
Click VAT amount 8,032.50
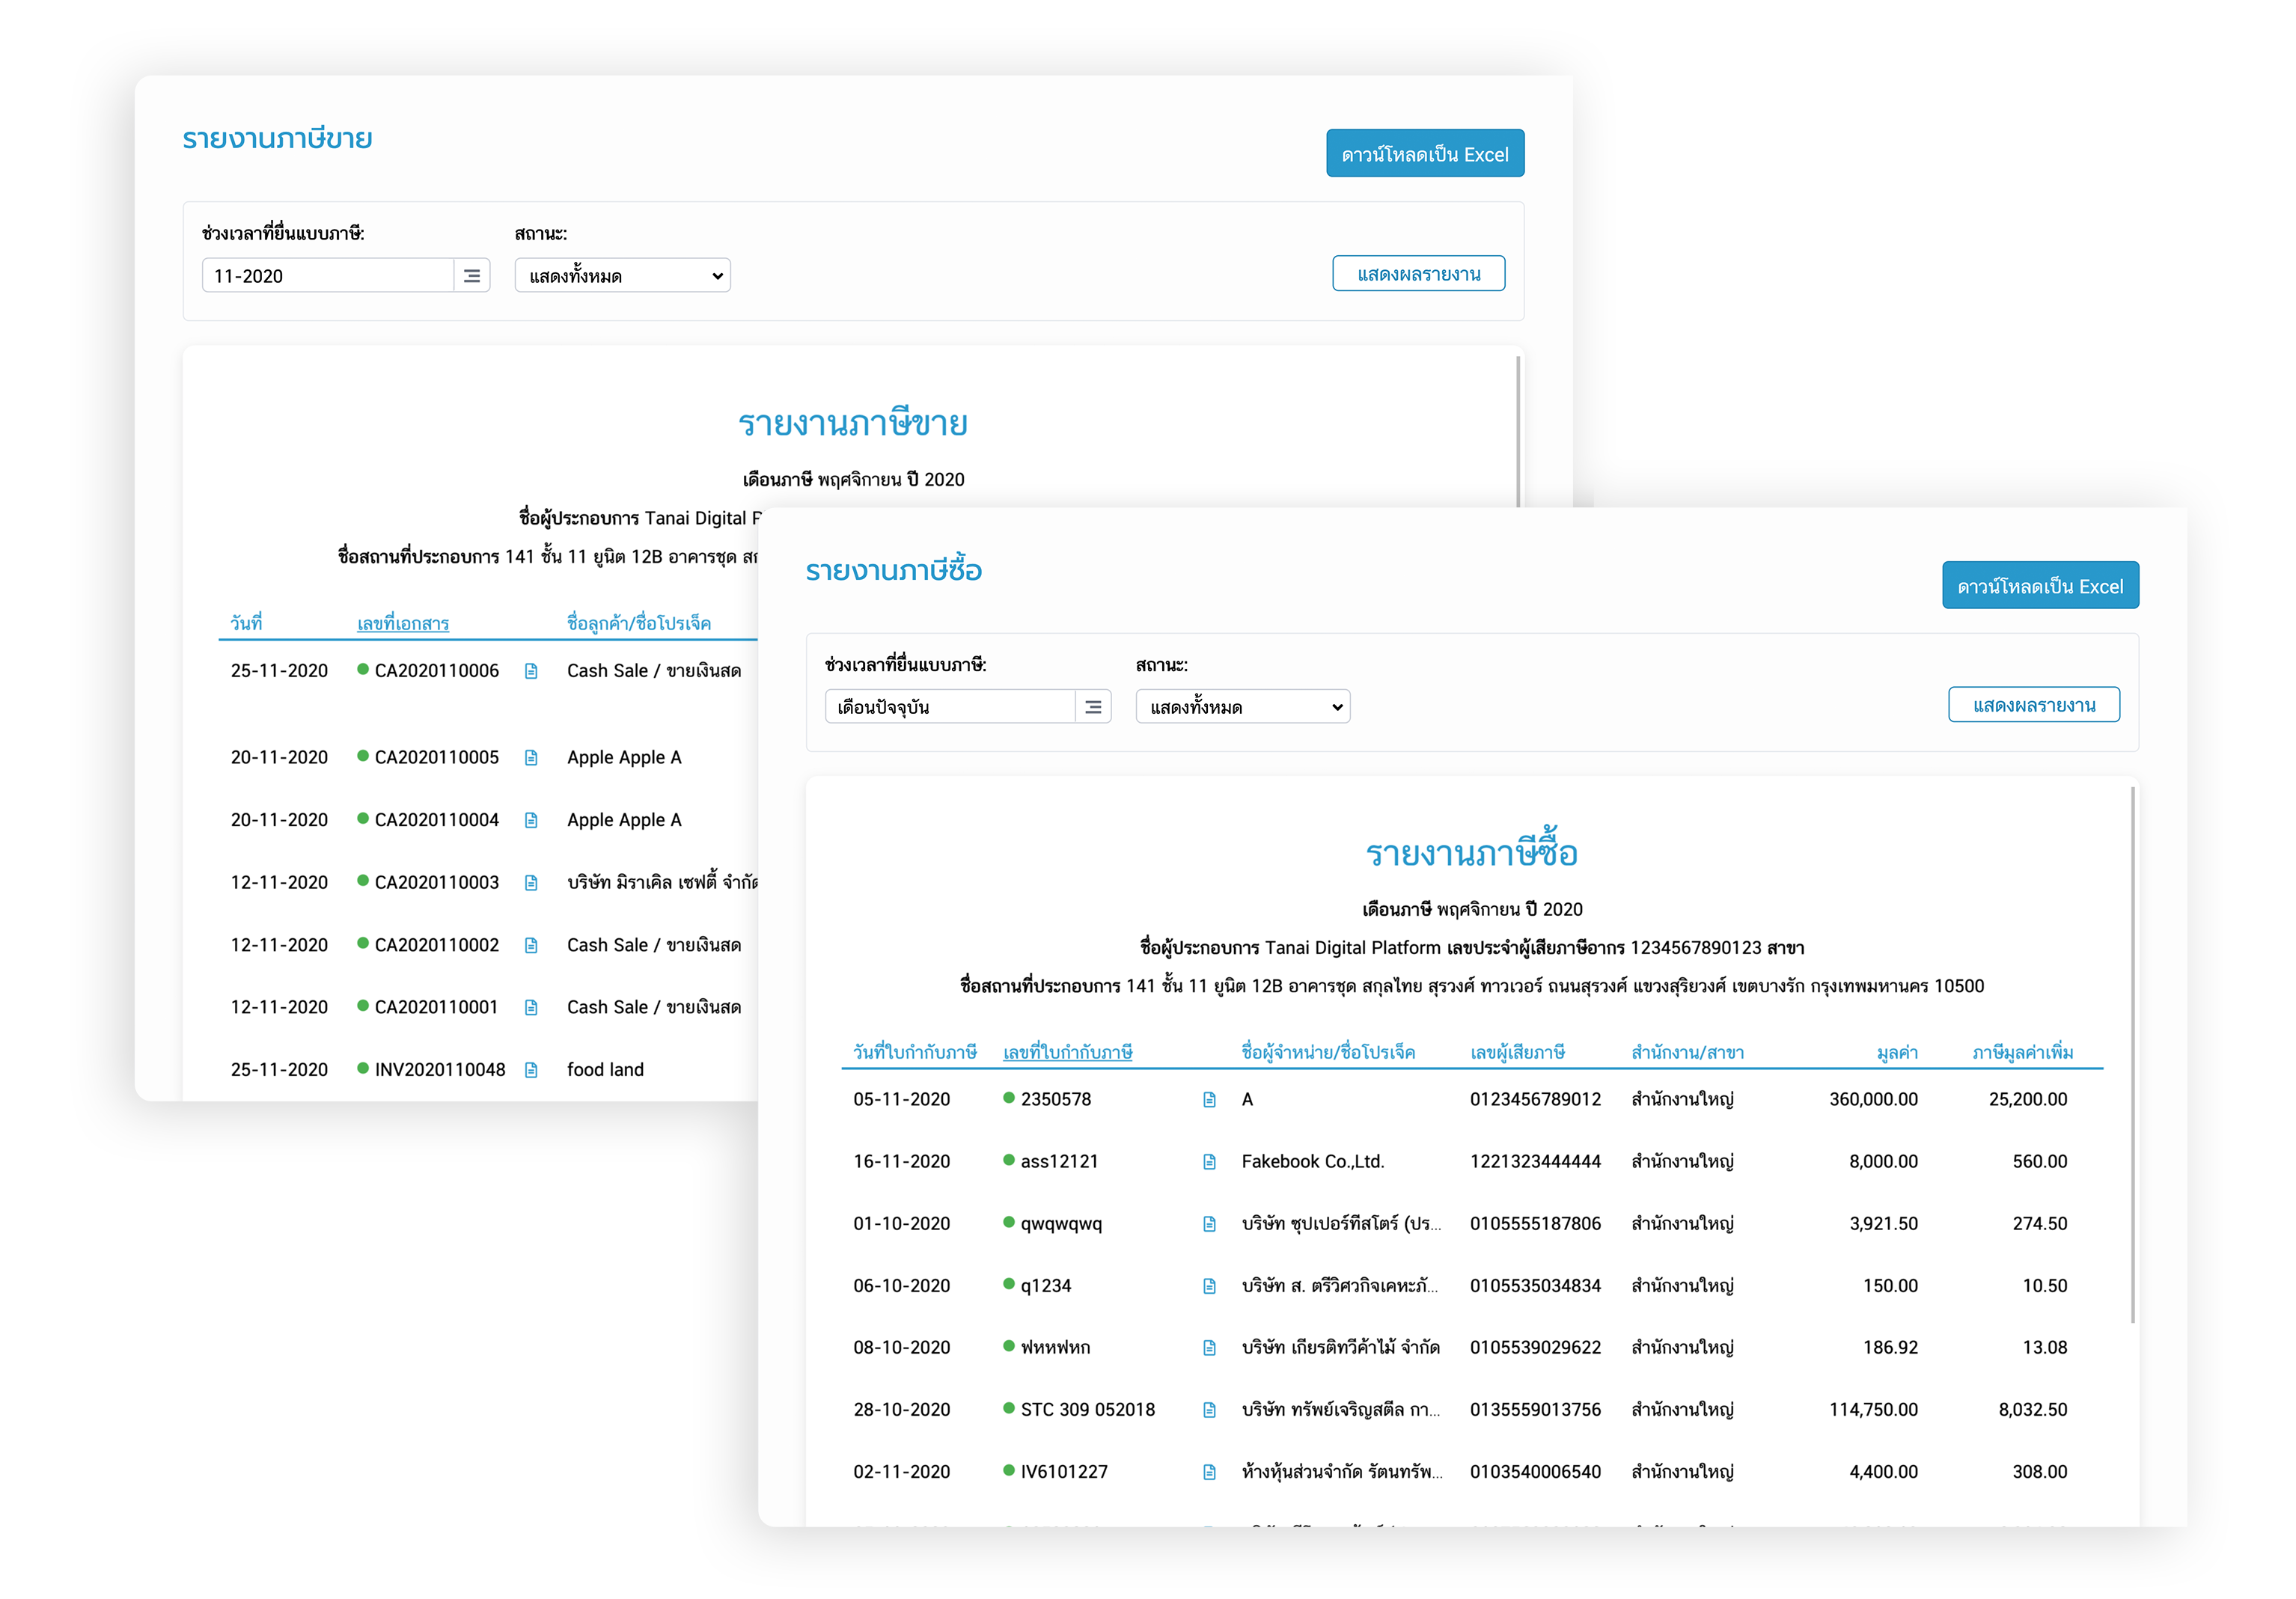tap(2032, 1410)
